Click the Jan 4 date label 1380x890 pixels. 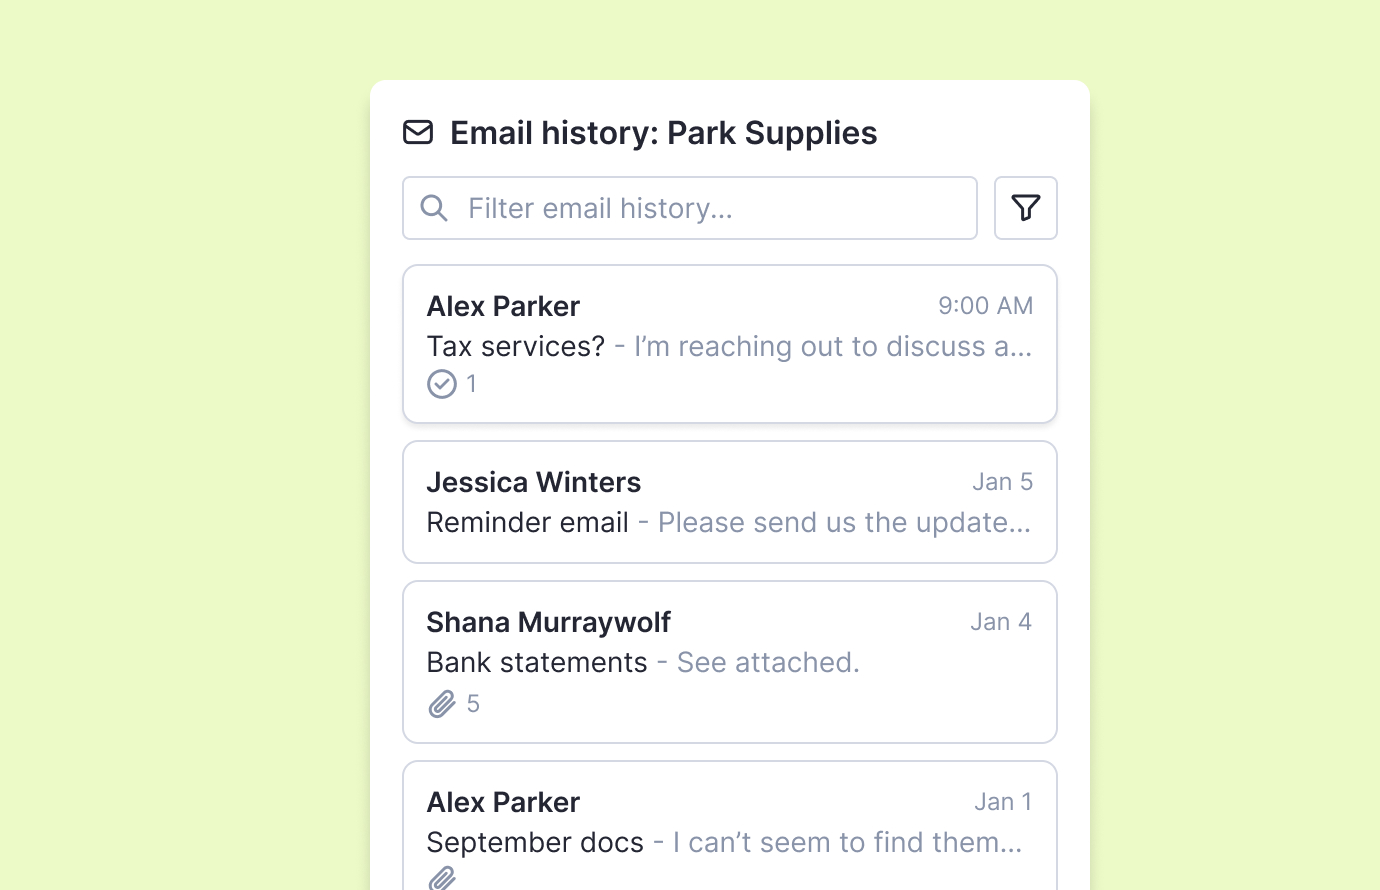(x=1000, y=622)
